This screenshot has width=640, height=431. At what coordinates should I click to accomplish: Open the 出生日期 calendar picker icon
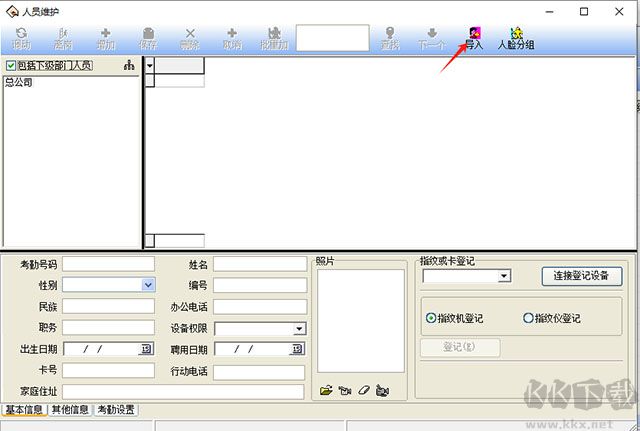coord(146,349)
